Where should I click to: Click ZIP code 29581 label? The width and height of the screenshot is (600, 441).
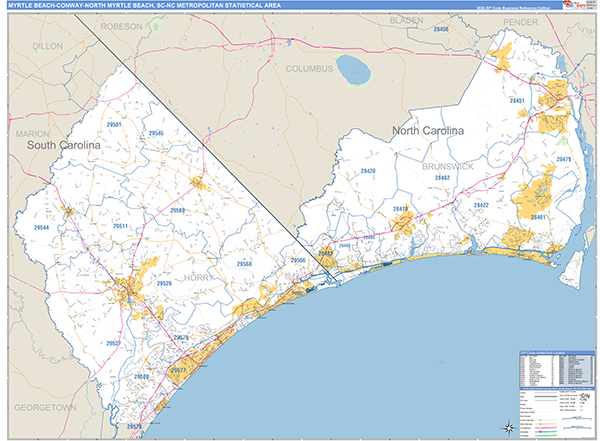click(113, 124)
